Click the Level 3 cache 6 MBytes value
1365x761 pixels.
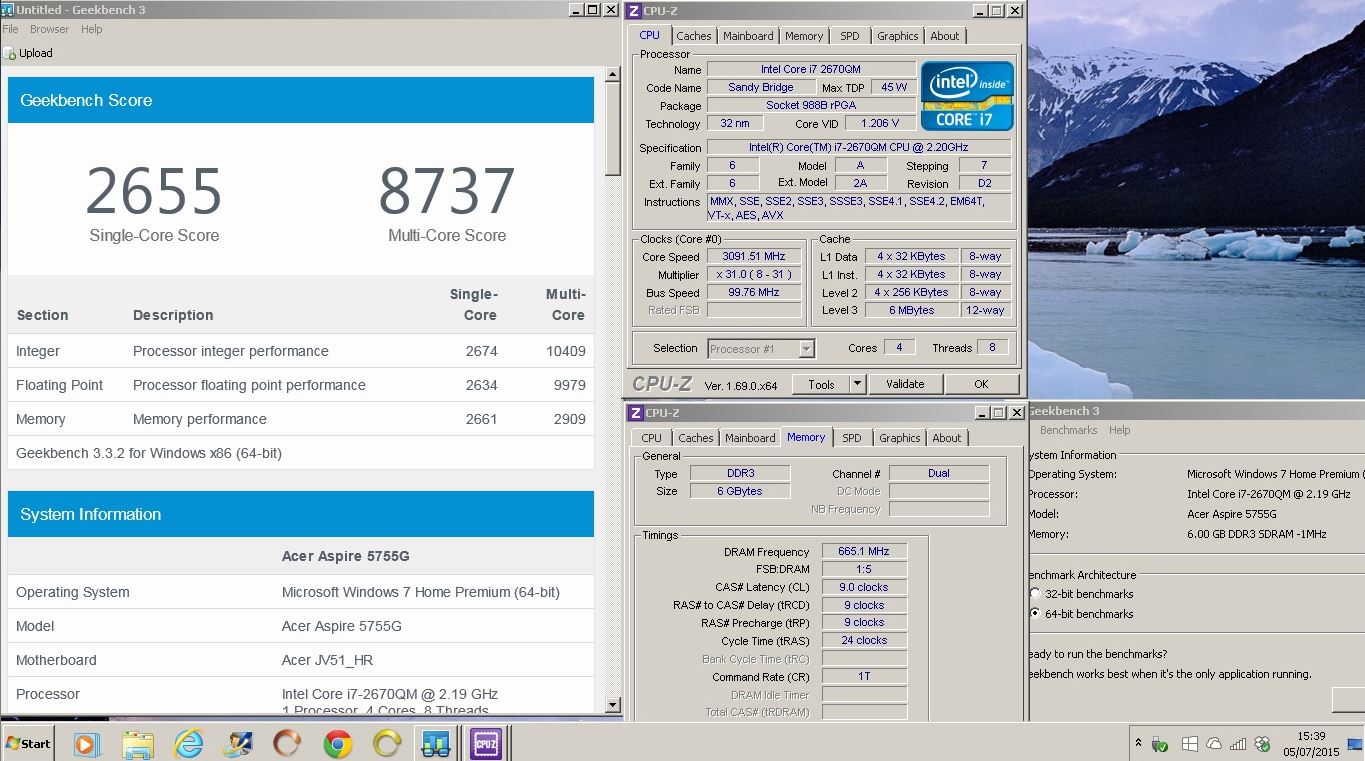click(912, 310)
